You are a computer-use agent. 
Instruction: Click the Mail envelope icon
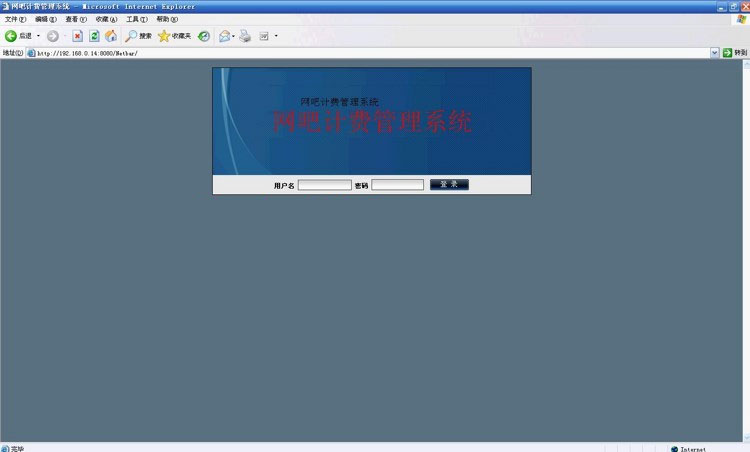tap(224, 36)
